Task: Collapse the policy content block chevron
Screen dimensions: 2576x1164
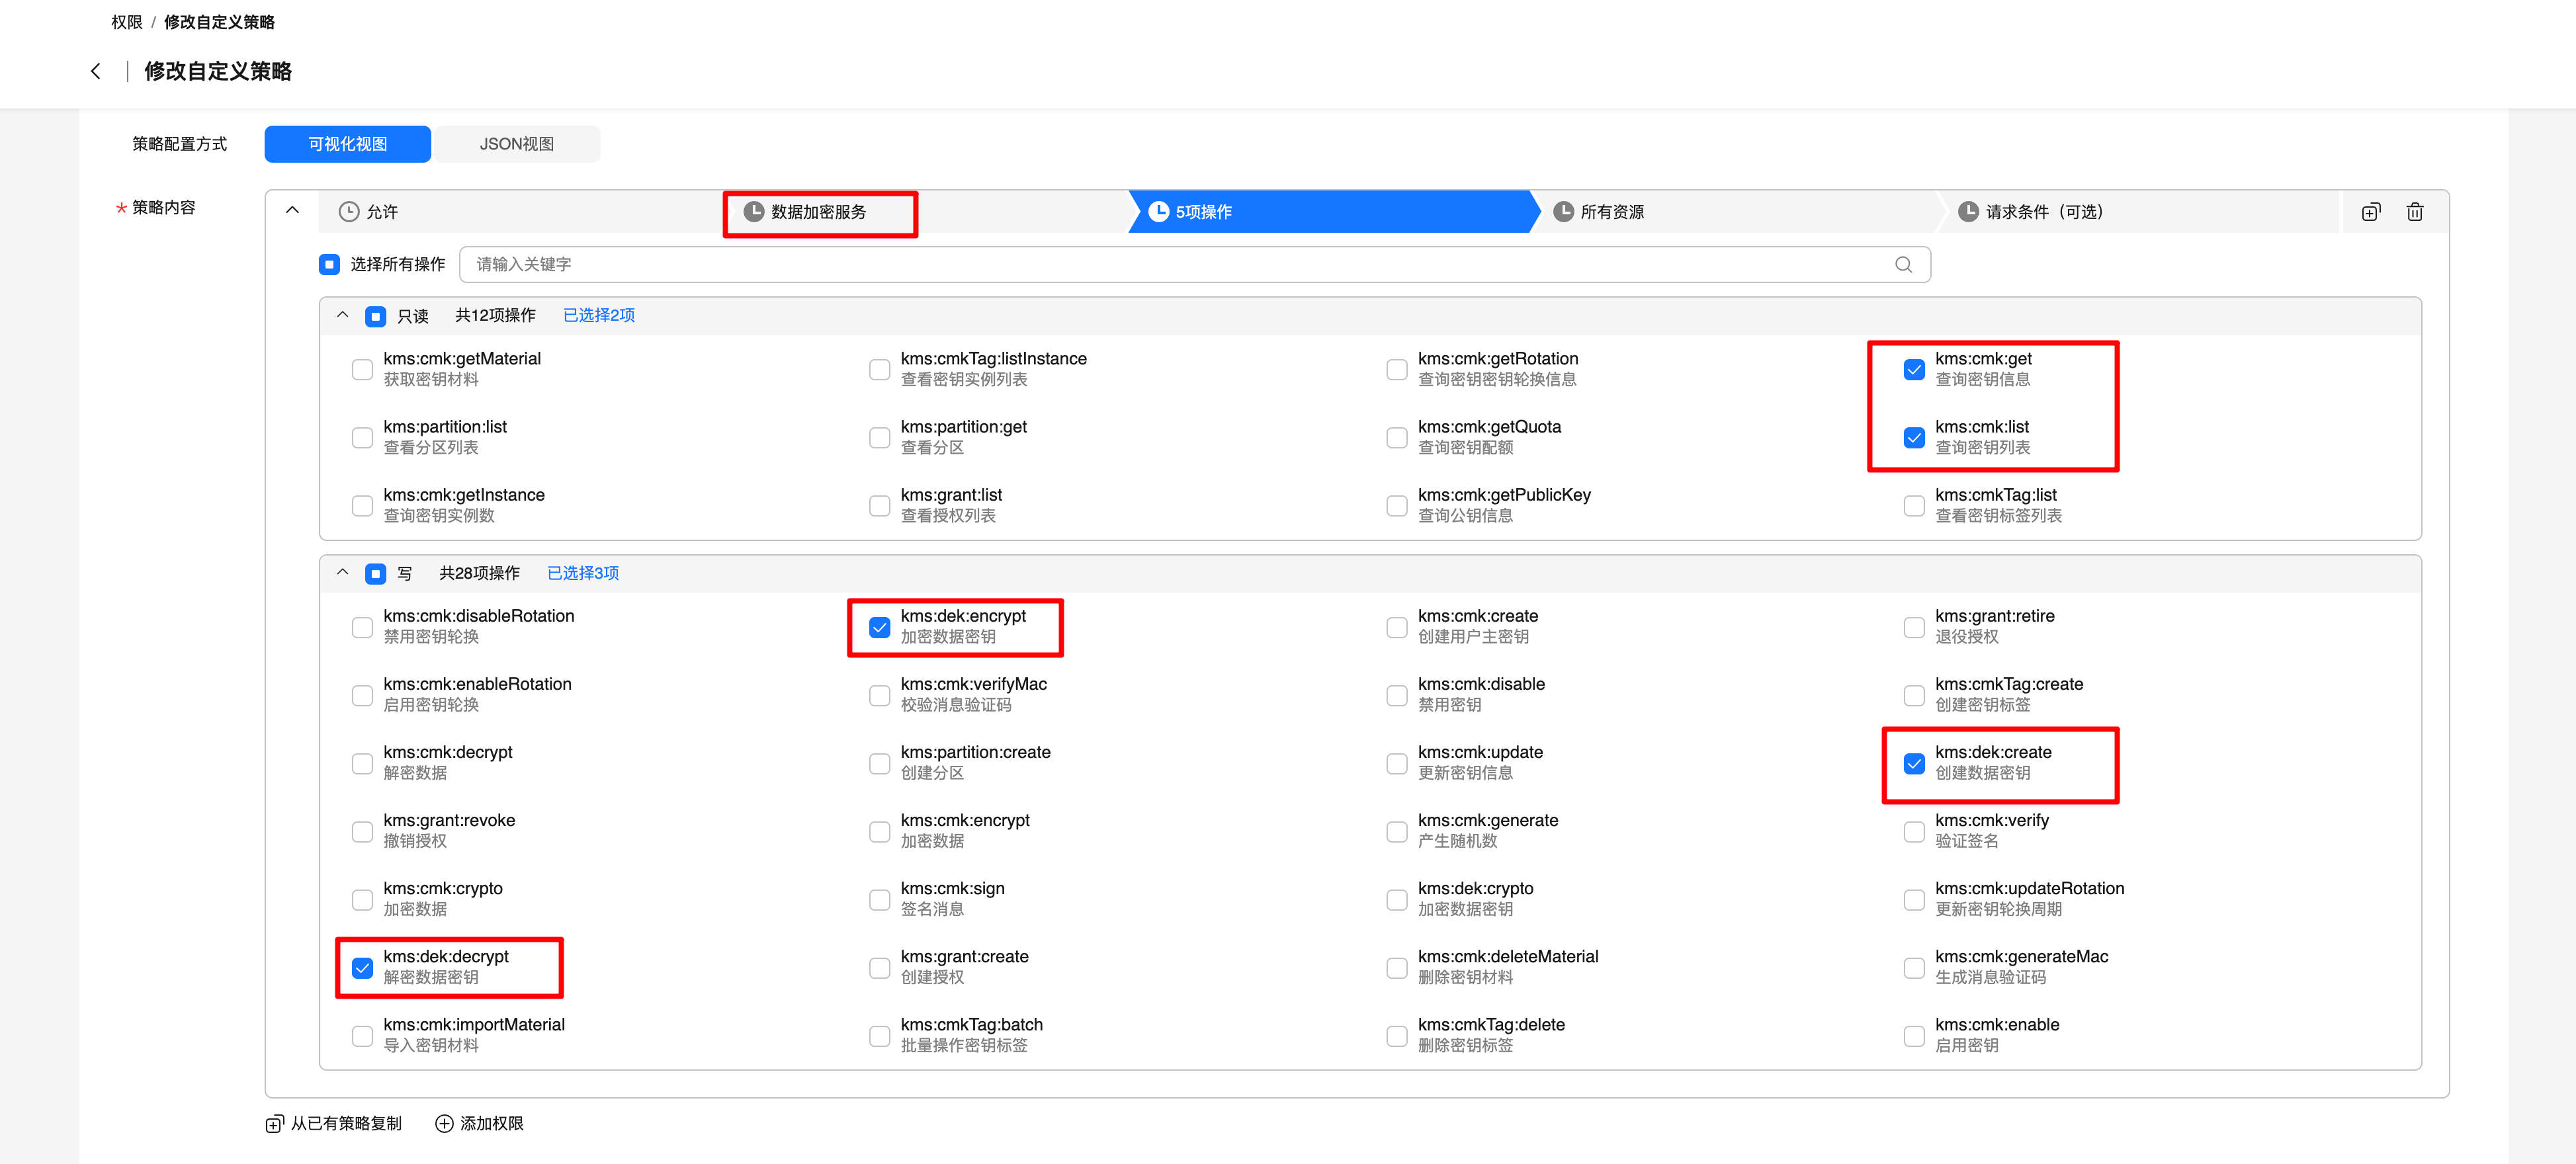Action: coord(292,211)
